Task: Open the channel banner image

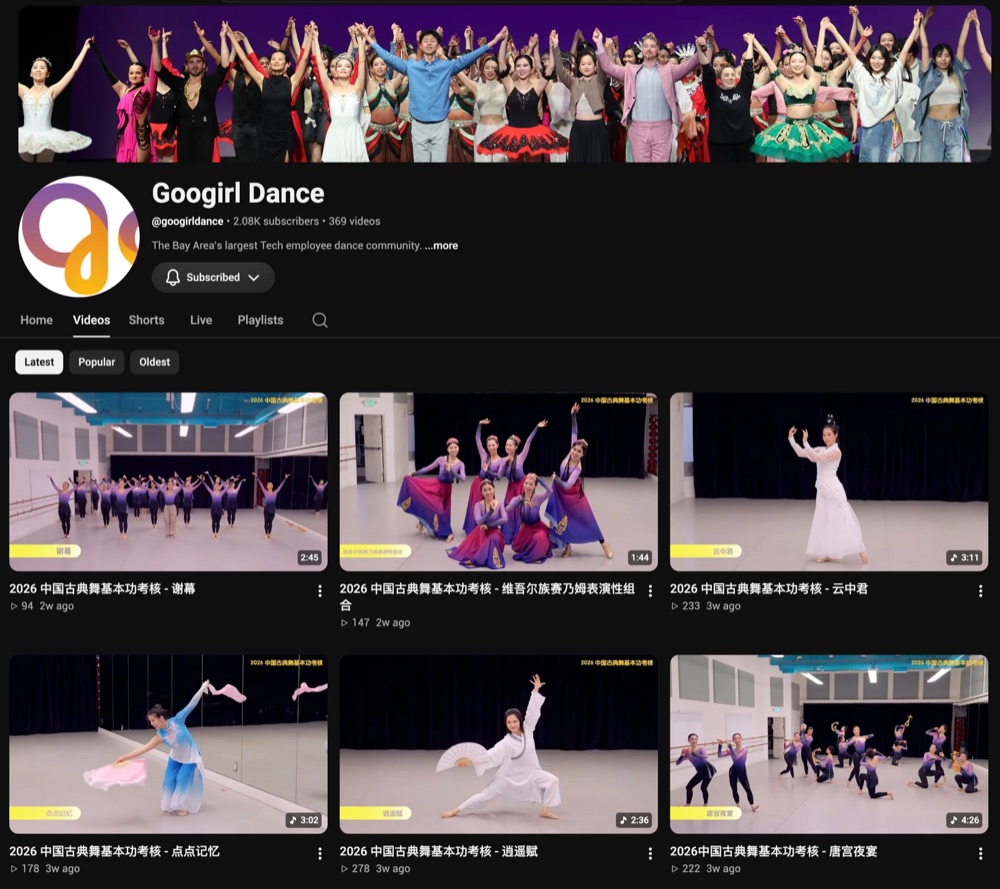Action: (x=504, y=84)
